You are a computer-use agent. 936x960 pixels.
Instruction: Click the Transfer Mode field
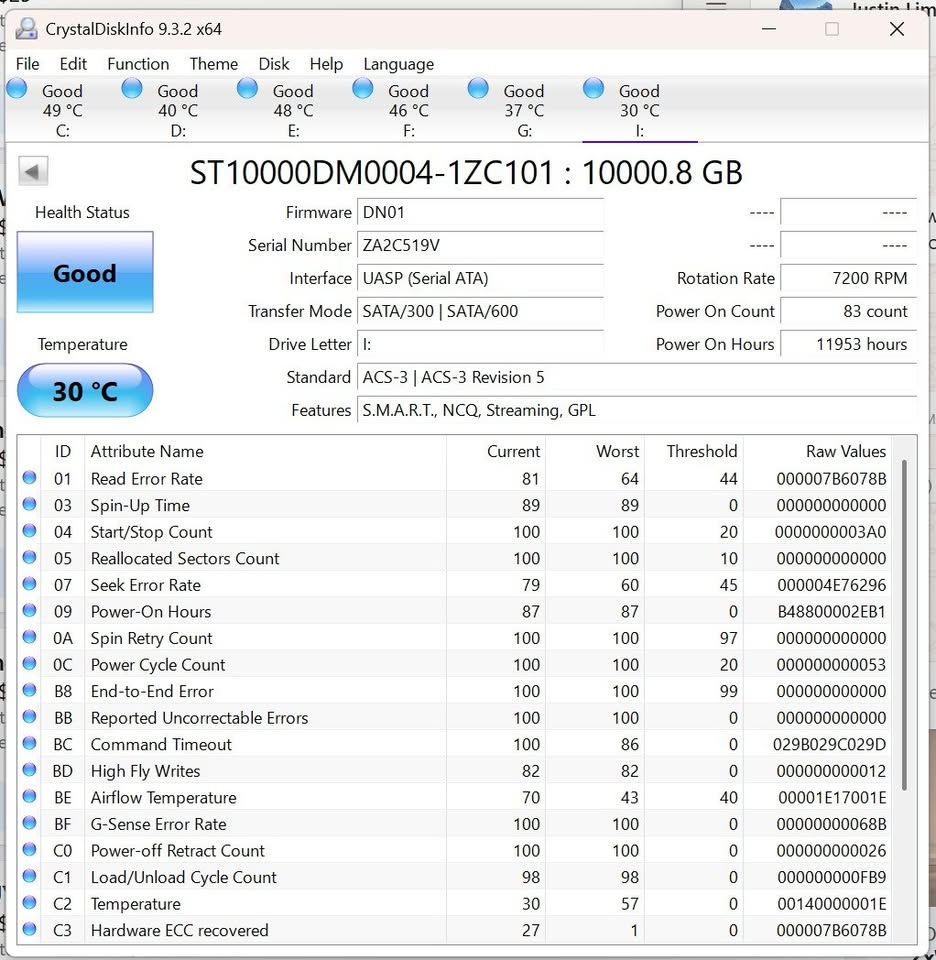[481, 312]
